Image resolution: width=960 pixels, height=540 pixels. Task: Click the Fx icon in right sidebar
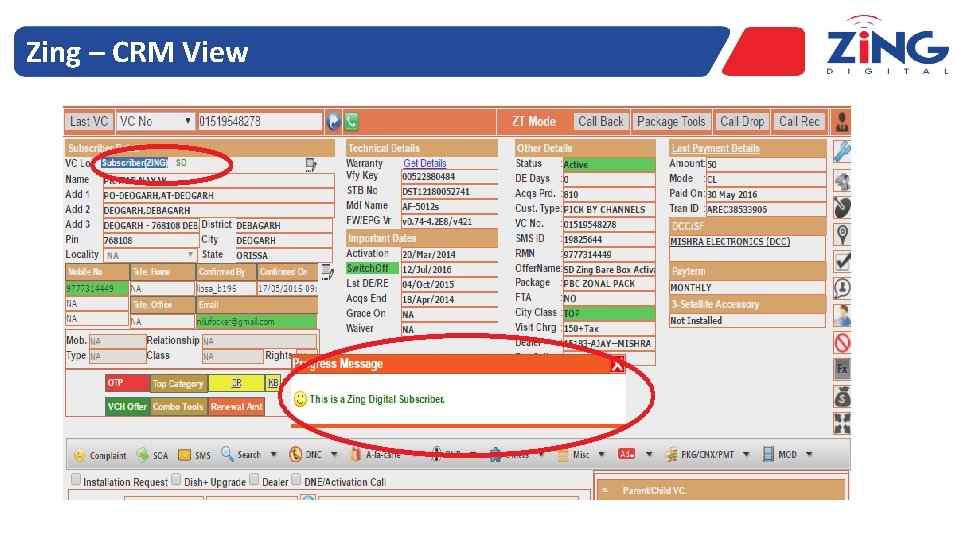[842, 369]
